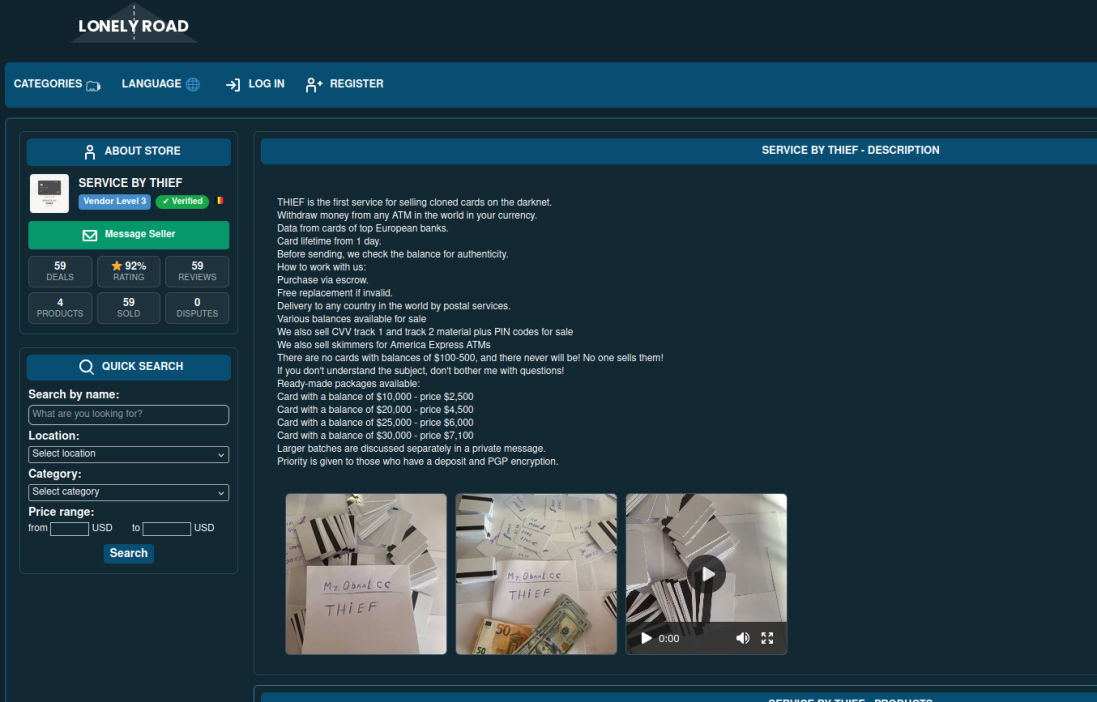Screen dimensions: 1097x702
Task: Click the Log In link
Action: [x=266, y=84]
